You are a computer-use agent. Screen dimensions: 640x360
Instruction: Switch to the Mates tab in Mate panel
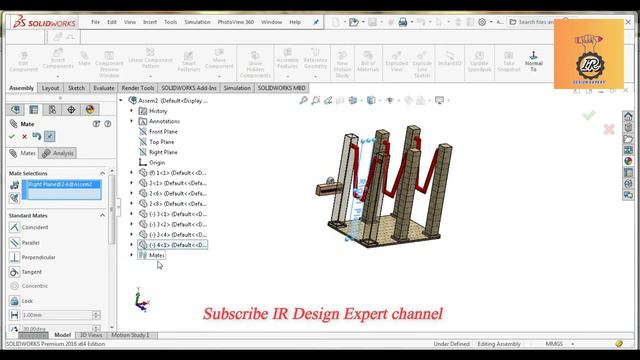click(x=23, y=153)
